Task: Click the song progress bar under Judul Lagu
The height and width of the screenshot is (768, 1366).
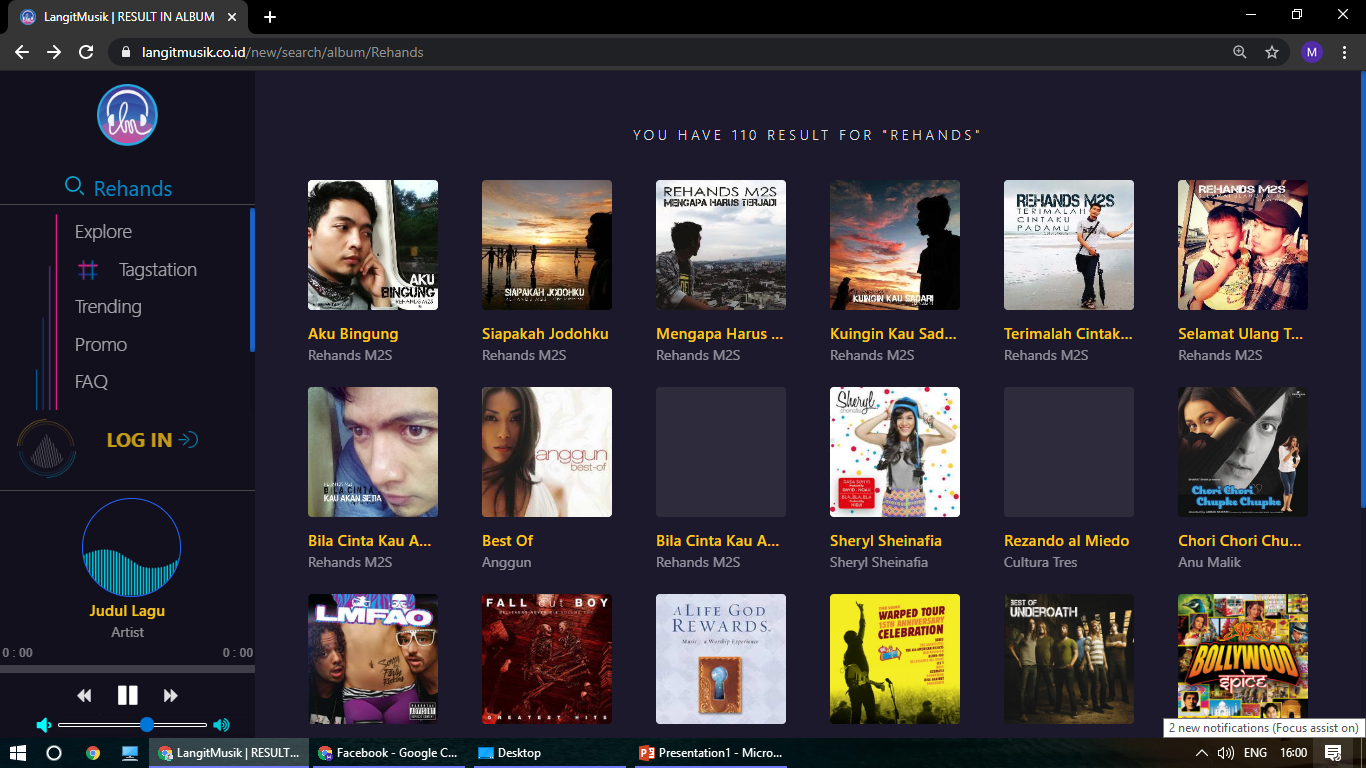Action: (127, 669)
